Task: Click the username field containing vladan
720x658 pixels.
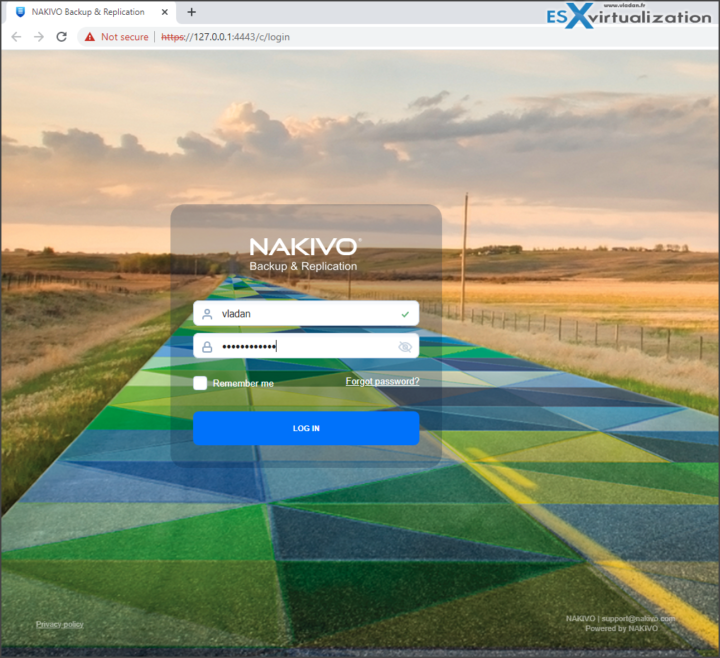Action: point(306,314)
